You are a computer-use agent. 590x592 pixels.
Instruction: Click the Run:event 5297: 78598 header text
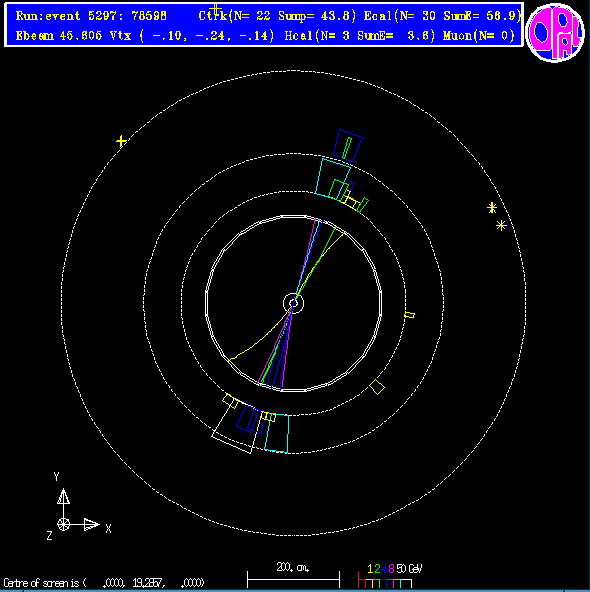pyautogui.click(x=91, y=16)
